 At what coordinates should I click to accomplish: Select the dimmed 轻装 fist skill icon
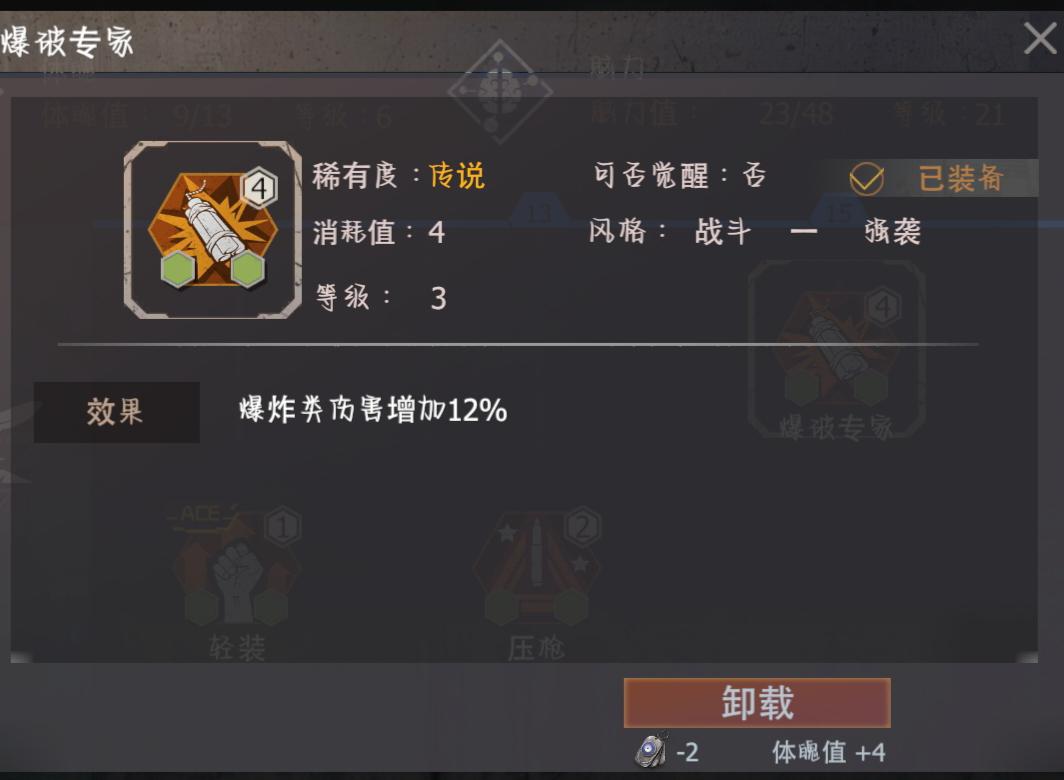click(237, 568)
